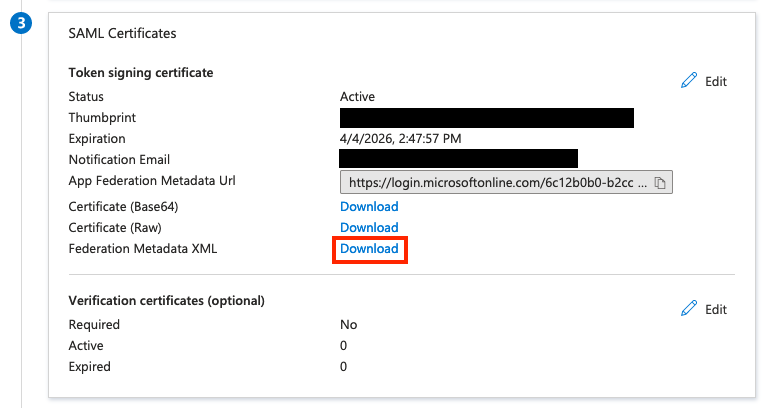Click the 'Federation Metadata XML' label
The height and width of the screenshot is (408, 765).
coord(142,249)
